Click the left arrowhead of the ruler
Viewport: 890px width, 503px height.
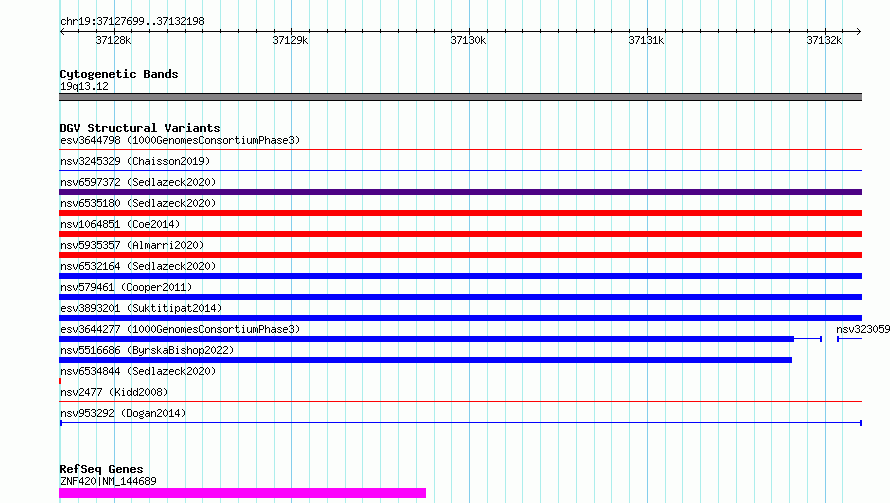pos(62,32)
